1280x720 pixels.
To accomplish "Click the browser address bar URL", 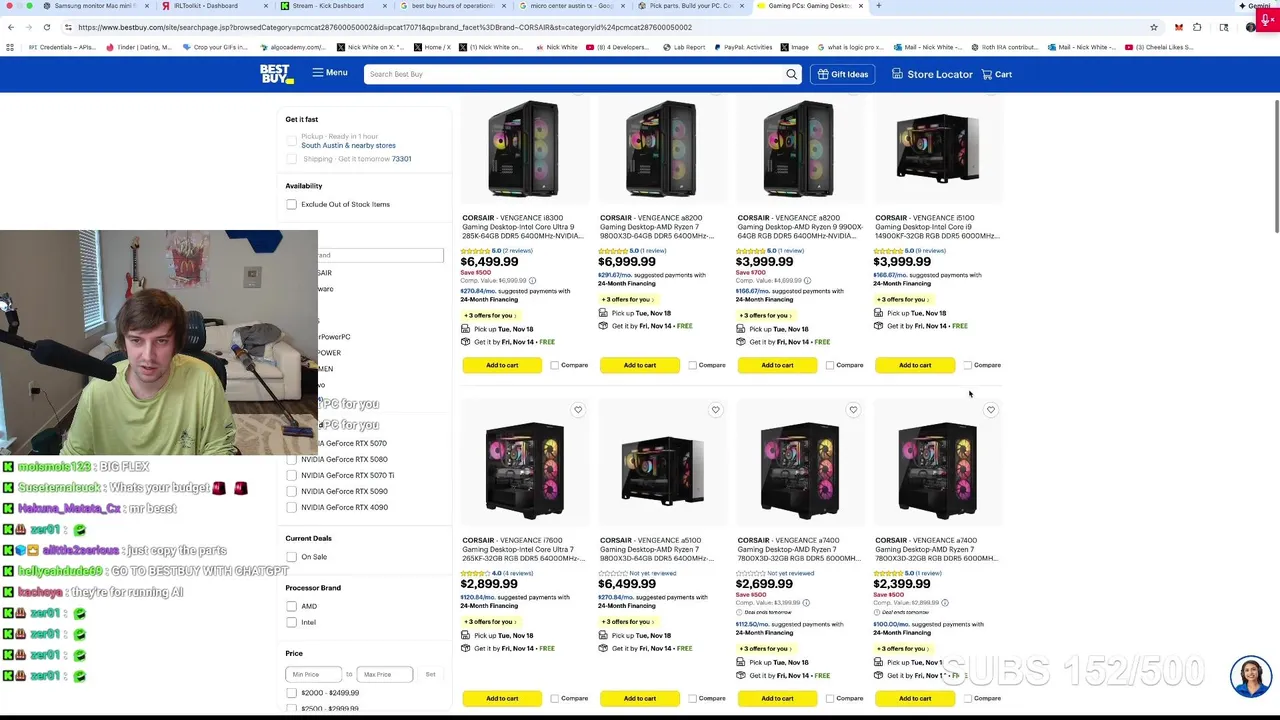I will [385, 27].
